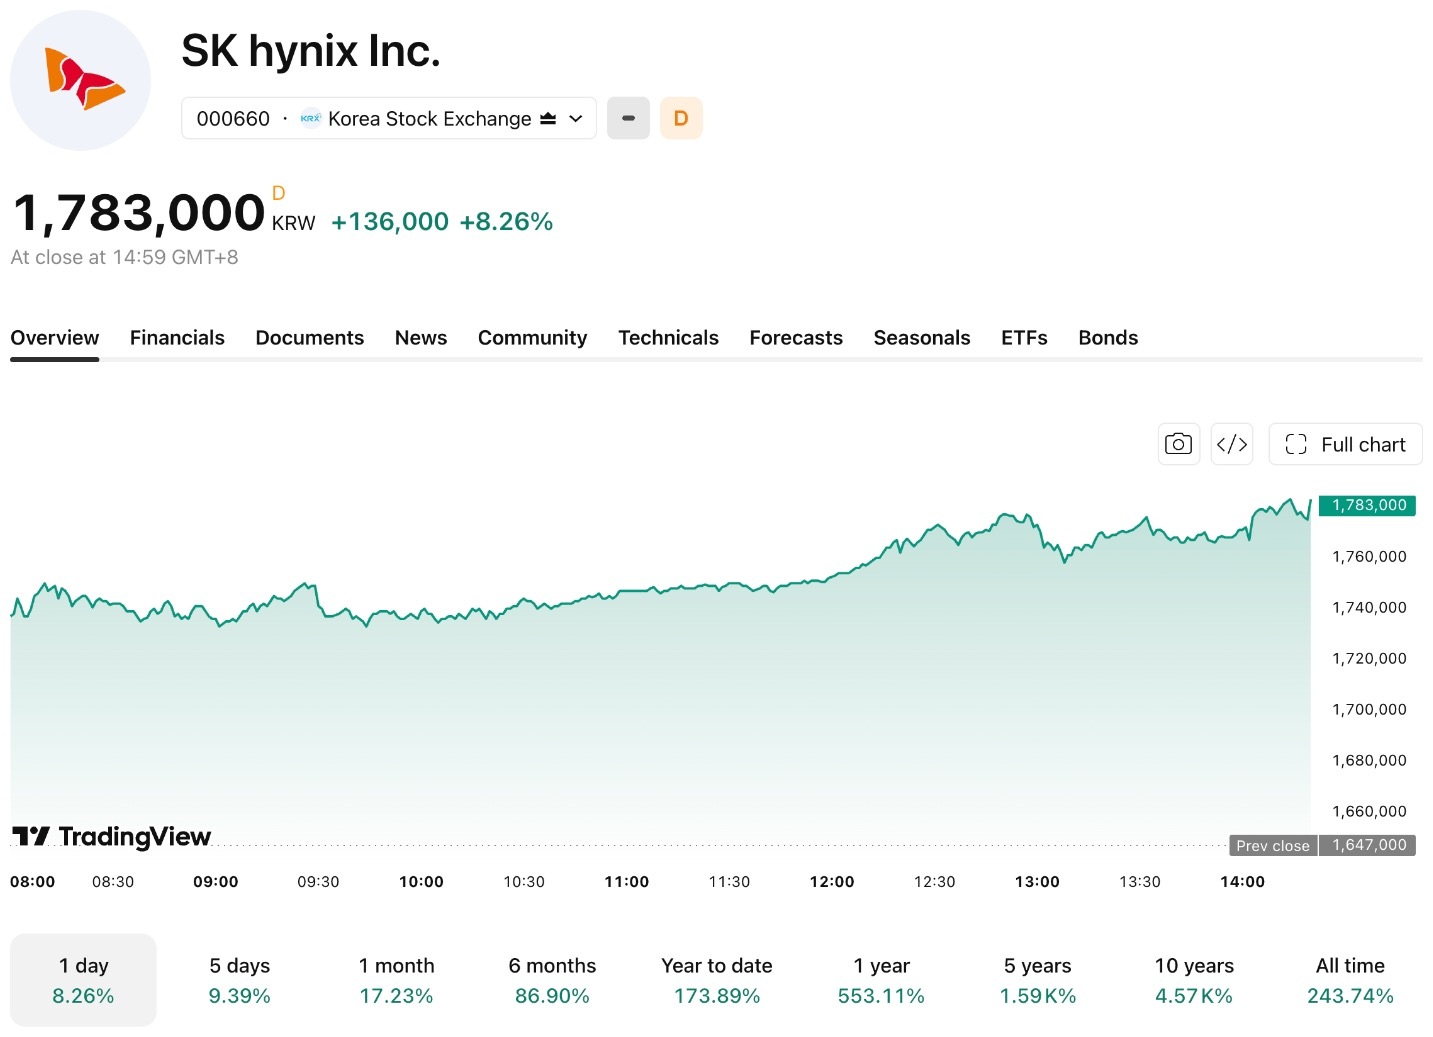The width and height of the screenshot is (1433, 1037).
Task: Open the ETFs tab
Action: 1024,338
